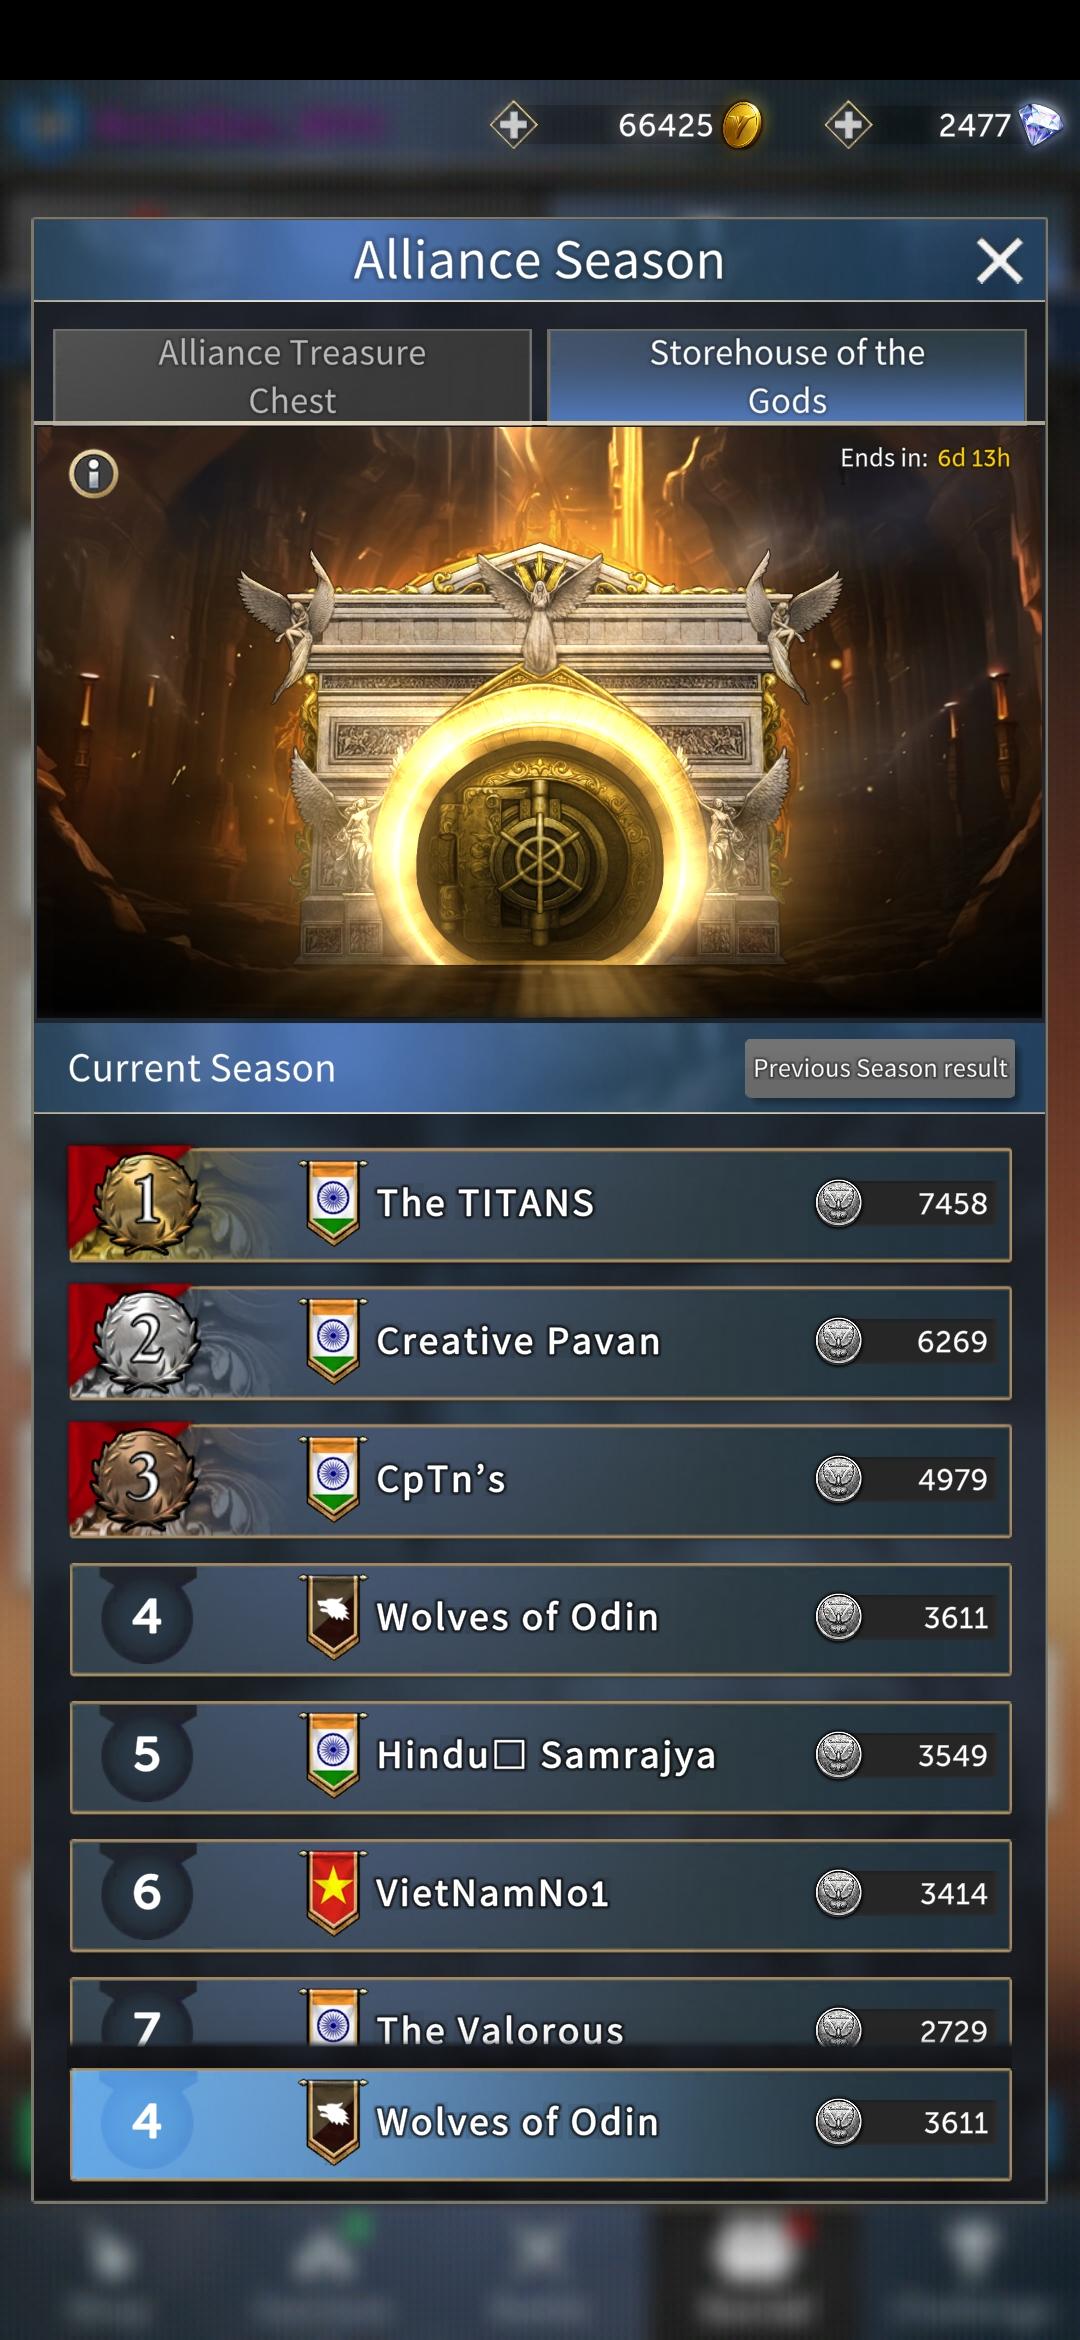Tap the info icon on the storehouse image
This screenshot has height=2340, width=1080.
point(93,473)
